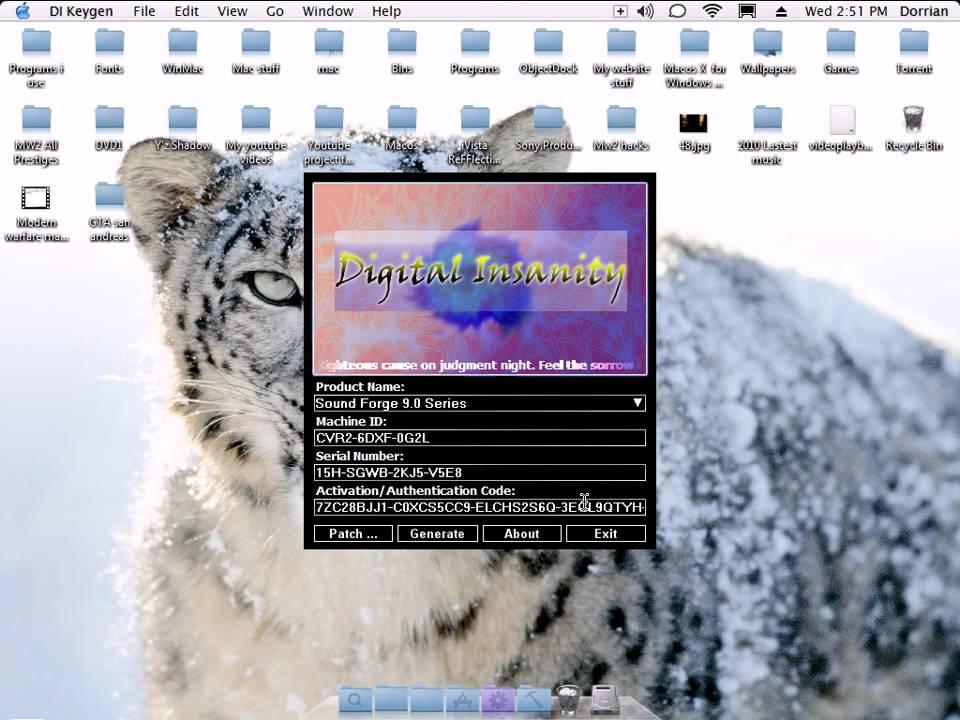
Task: Click the Activation/Authentication Code field
Action: coord(479,507)
